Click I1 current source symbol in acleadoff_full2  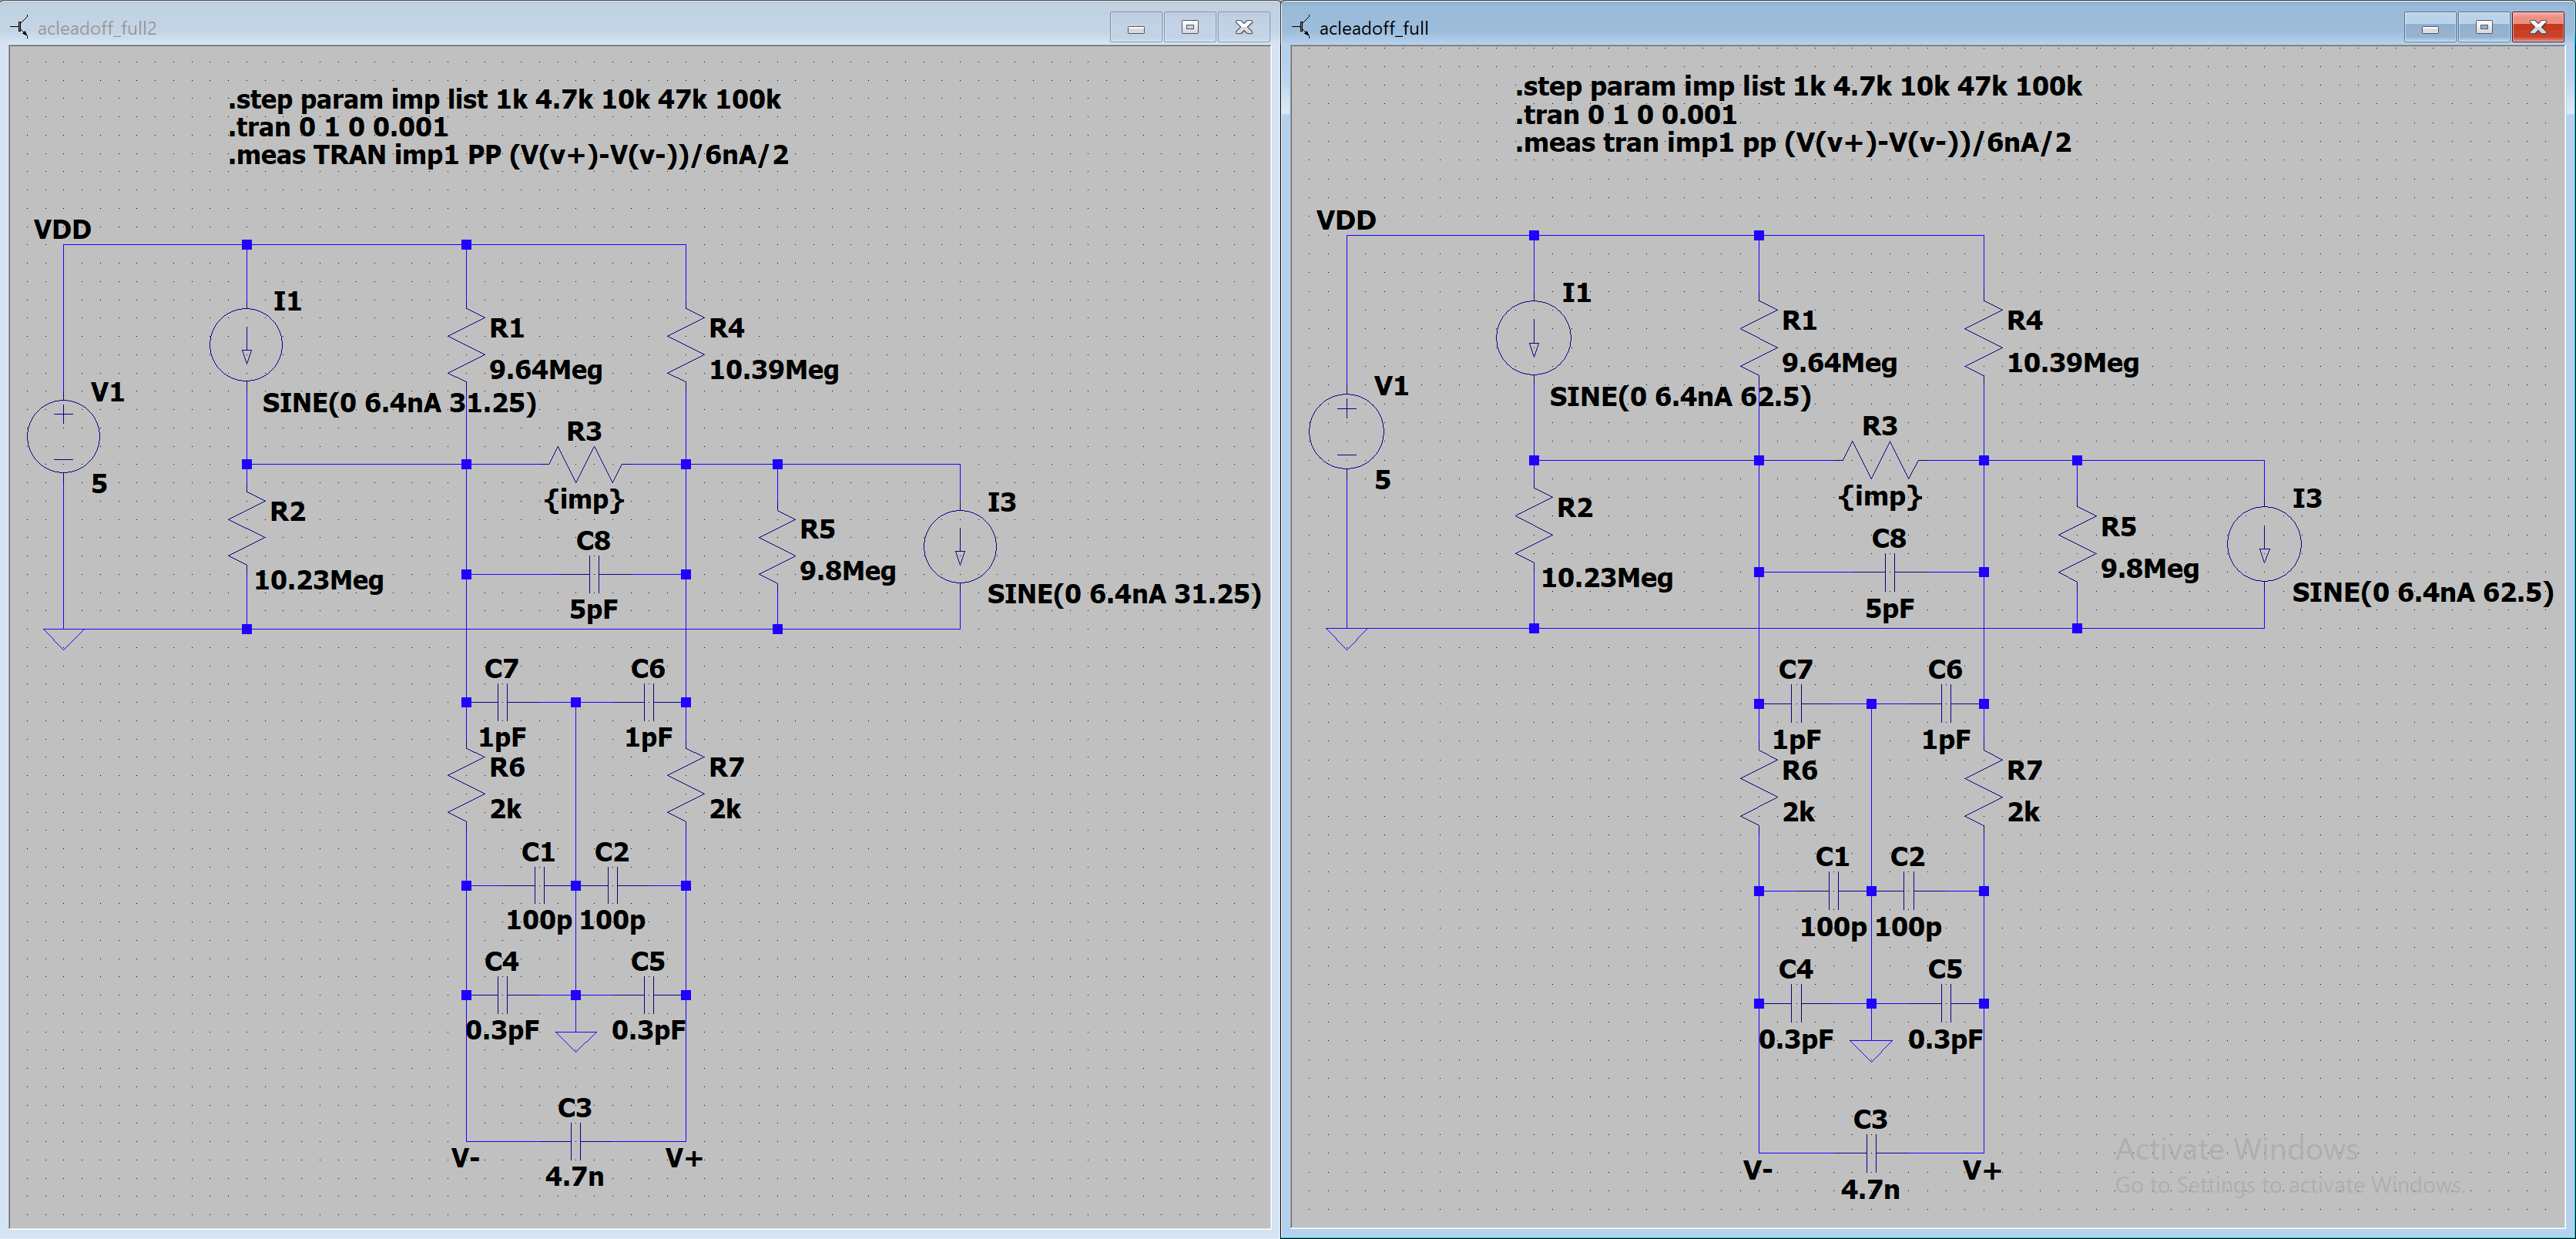246,344
